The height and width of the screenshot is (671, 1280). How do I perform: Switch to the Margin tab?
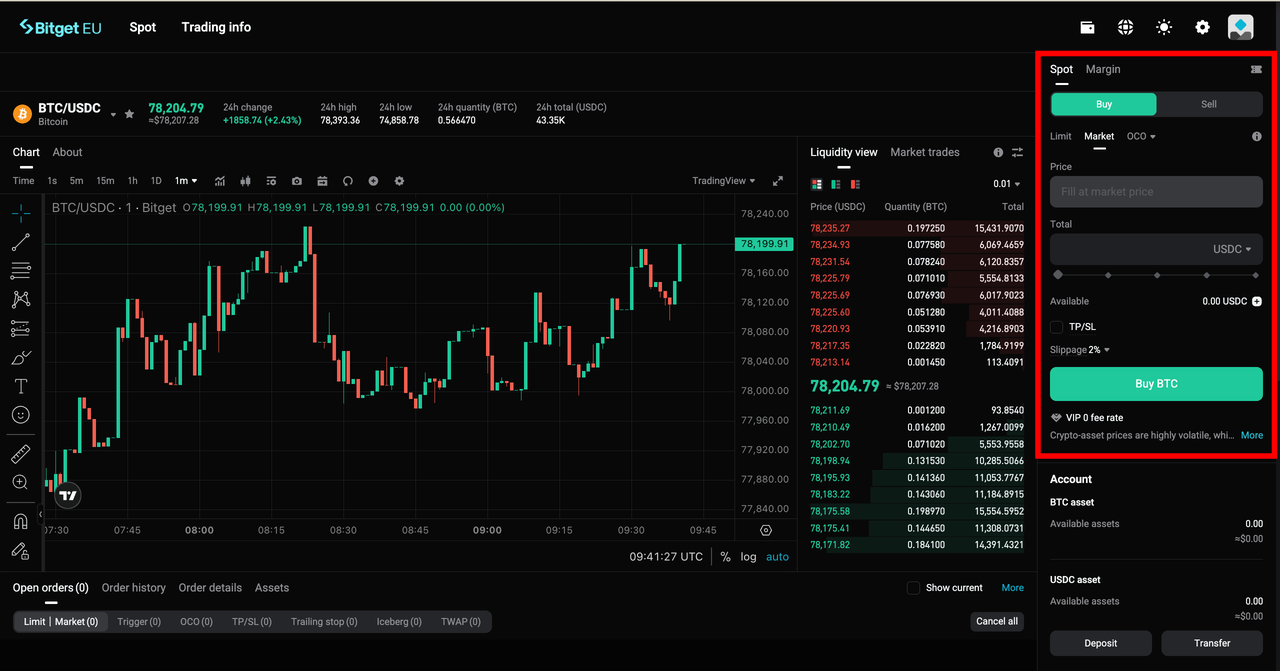point(1103,69)
